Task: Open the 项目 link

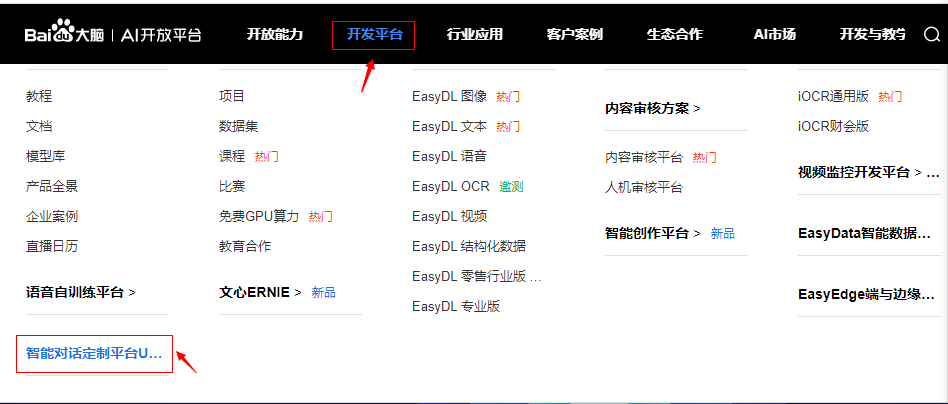Action: 232,96
